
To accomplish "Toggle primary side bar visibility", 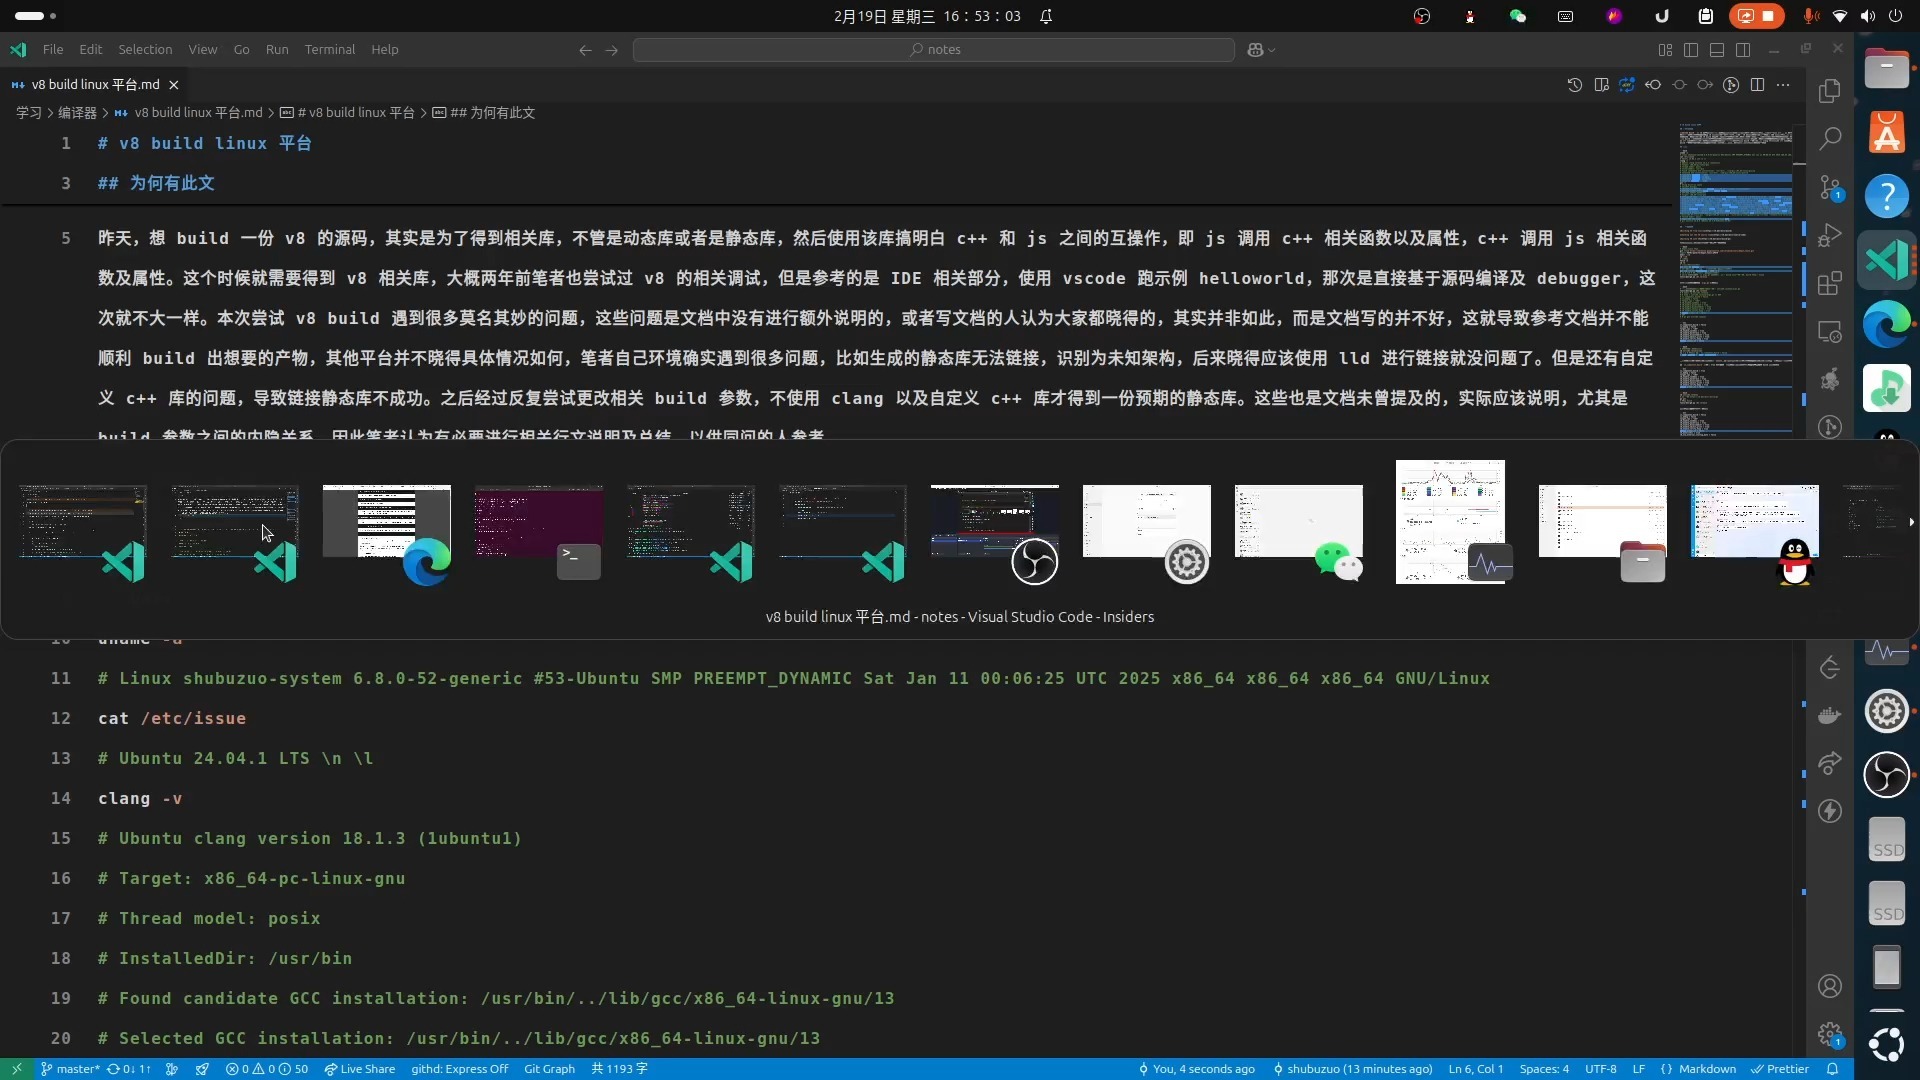I will click(1691, 50).
